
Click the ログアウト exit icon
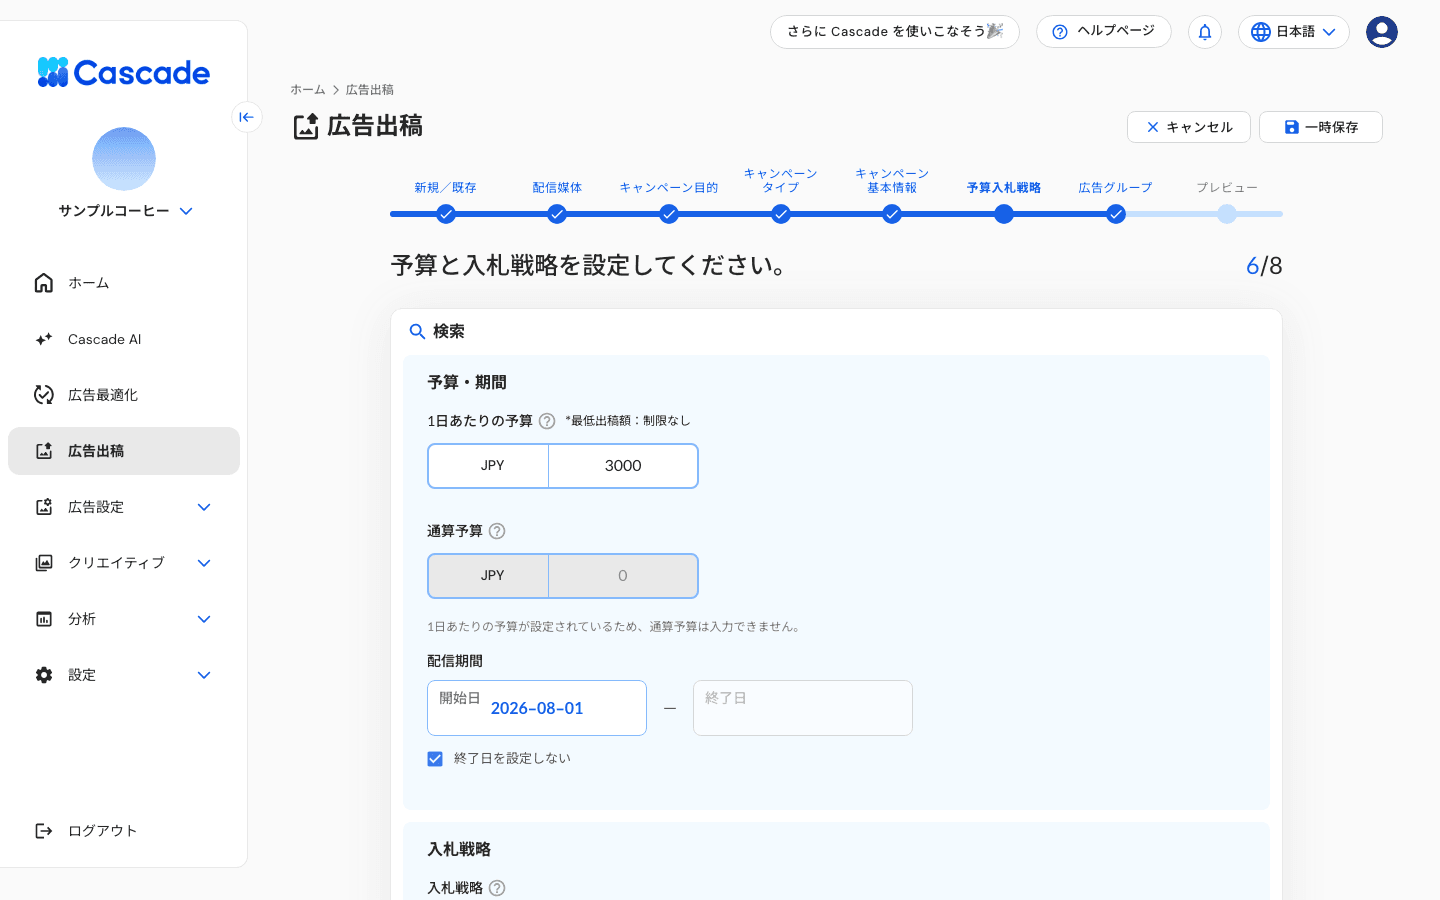[44, 831]
